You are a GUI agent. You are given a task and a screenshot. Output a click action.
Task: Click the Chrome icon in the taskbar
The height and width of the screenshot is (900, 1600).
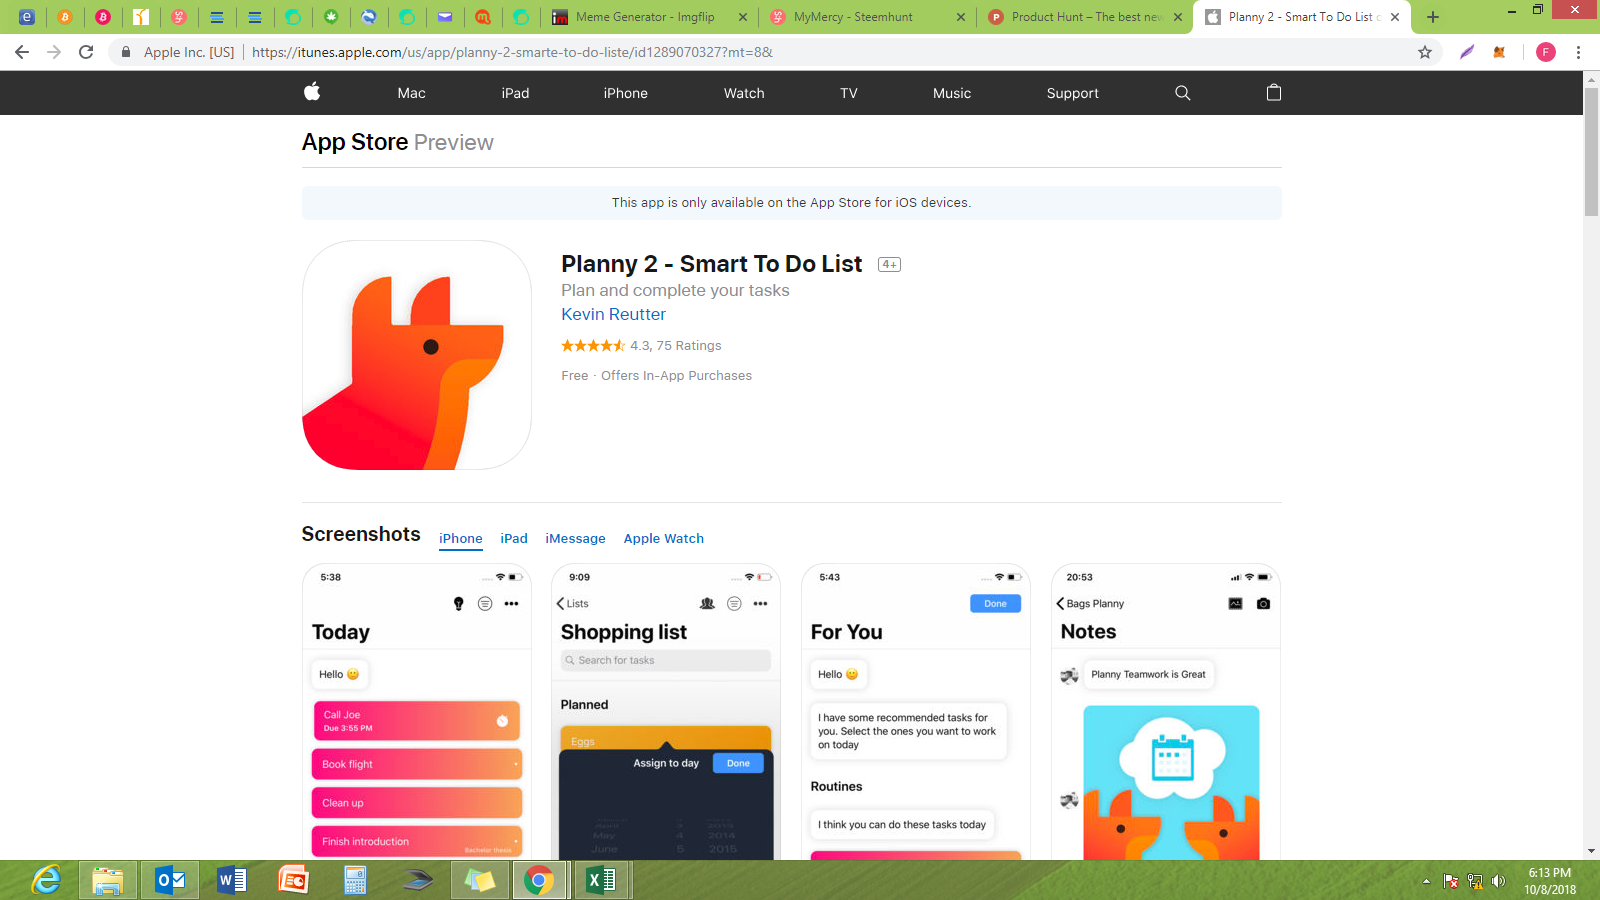tap(539, 880)
